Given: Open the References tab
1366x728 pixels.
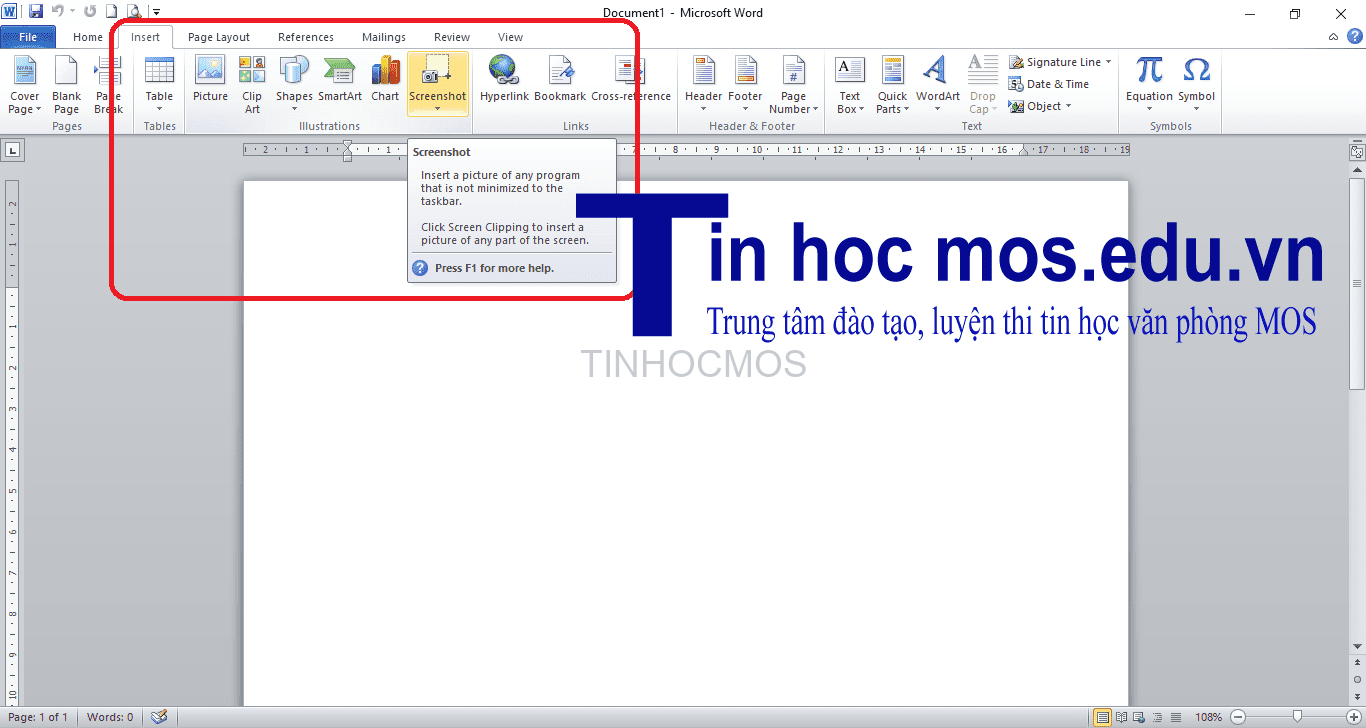Looking at the screenshot, I should click(306, 37).
